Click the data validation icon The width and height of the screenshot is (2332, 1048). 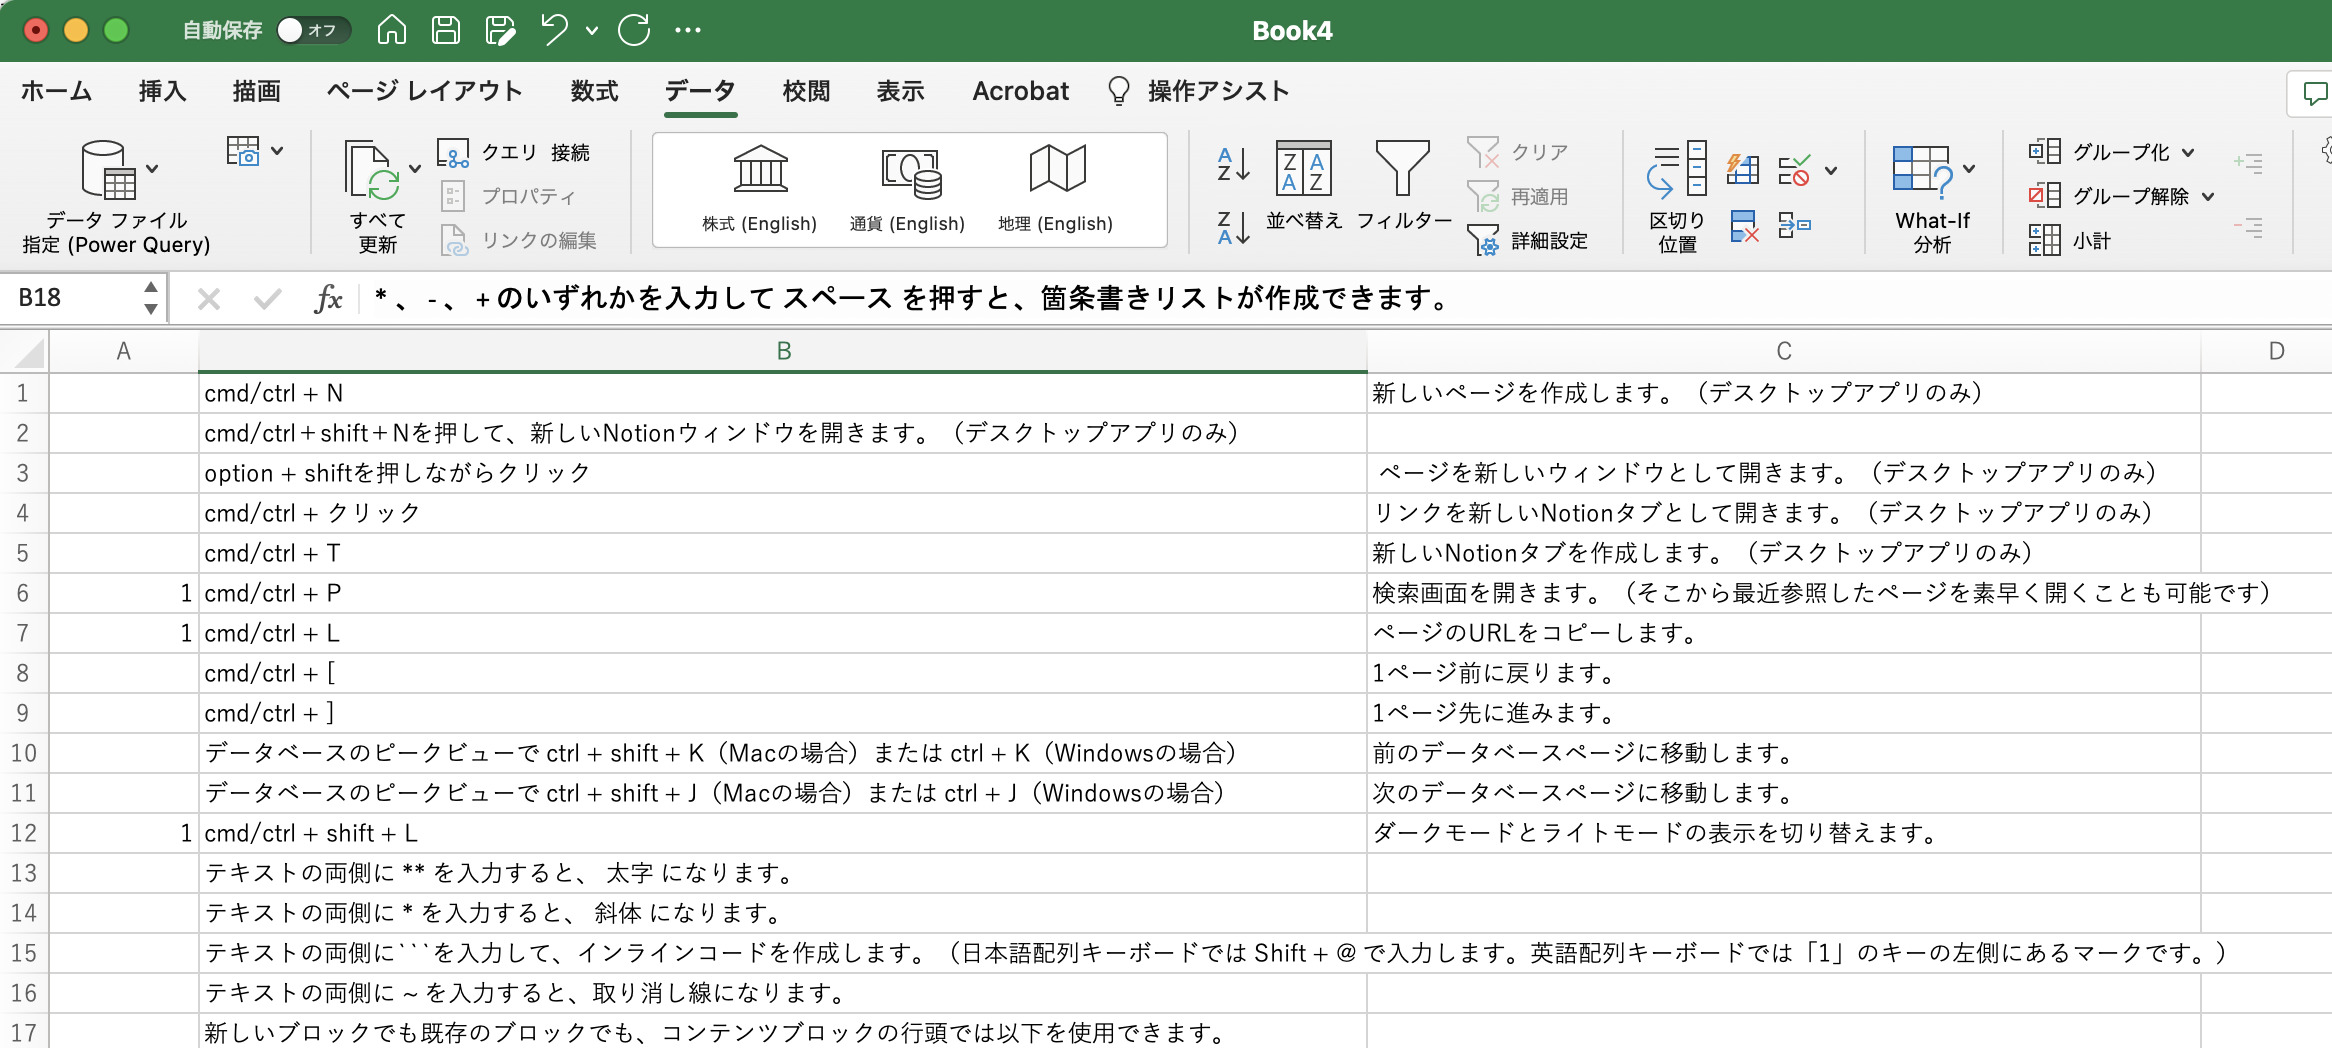click(x=1794, y=169)
